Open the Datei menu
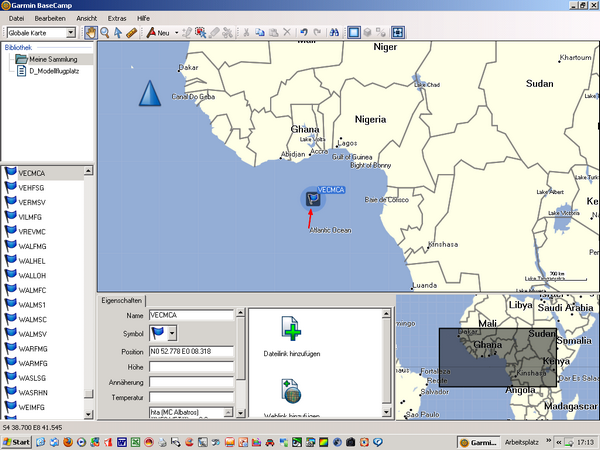This screenshot has width=600, height=450. (16, 18)
